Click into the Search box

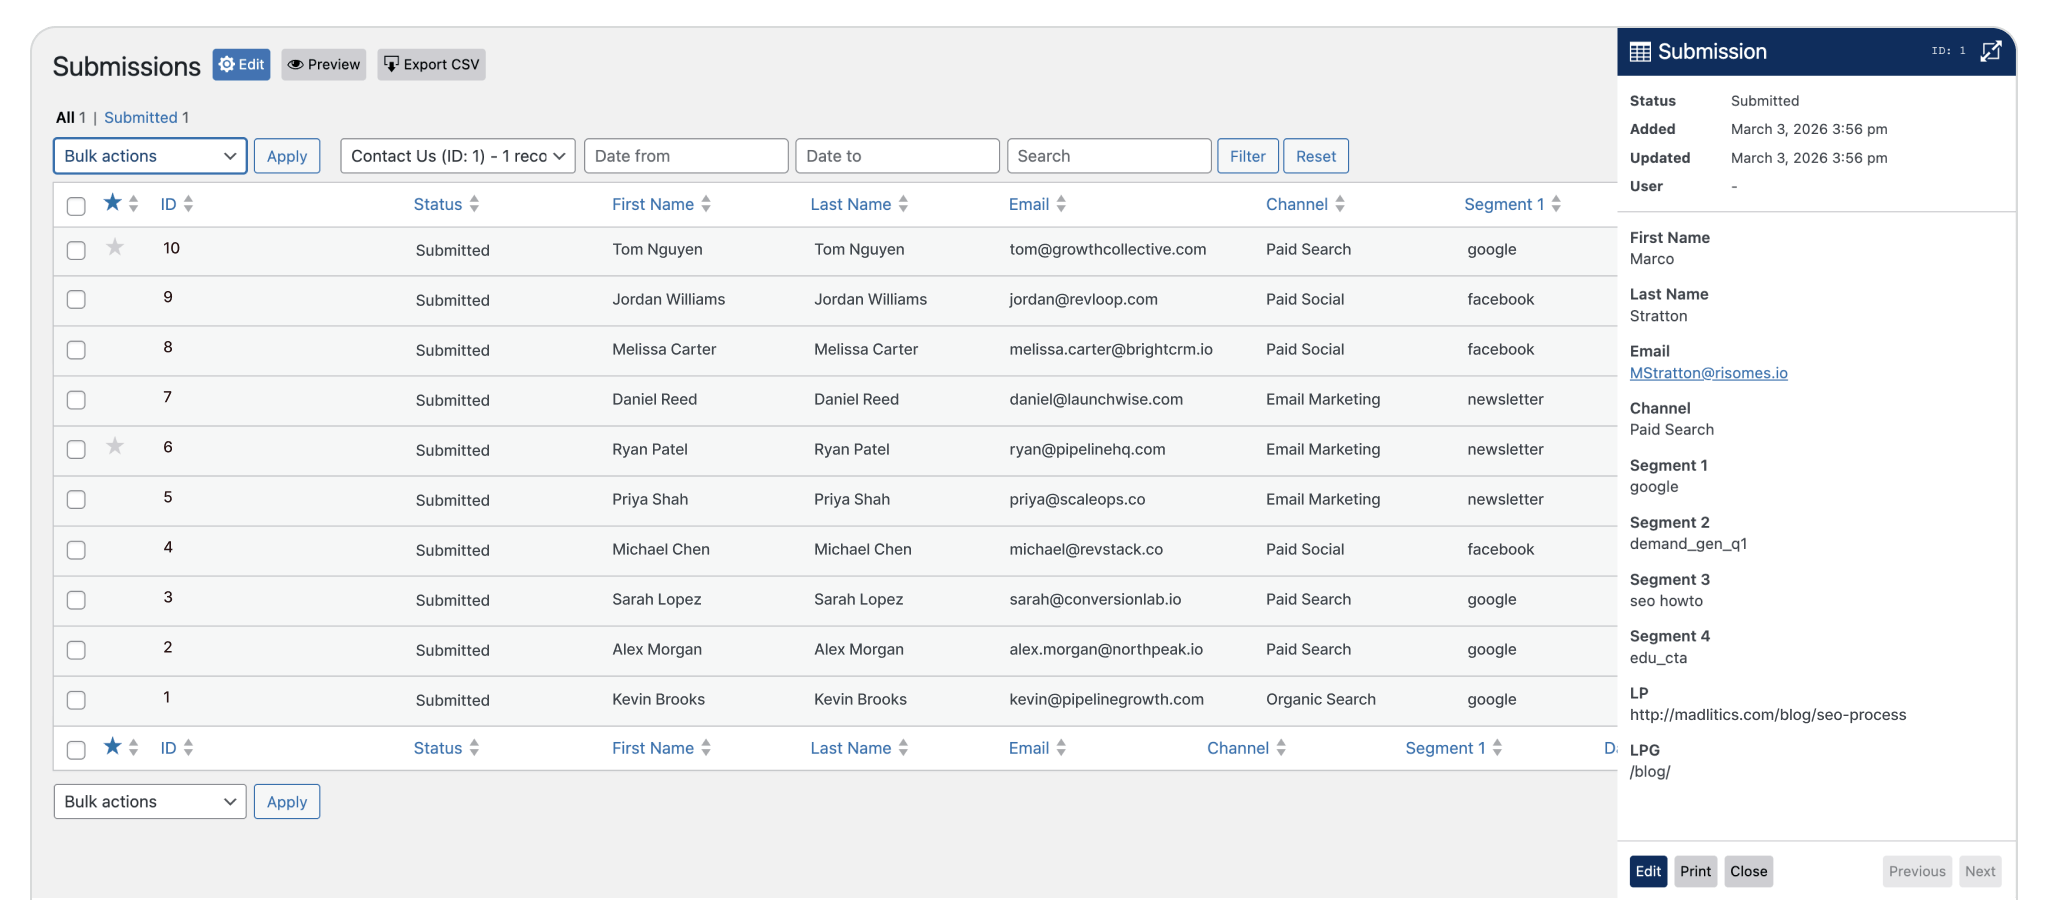[x=1110, y=156]
